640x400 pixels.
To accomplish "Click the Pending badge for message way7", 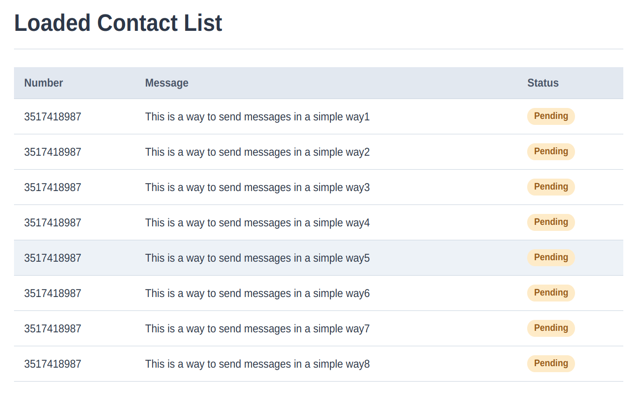I will point(551,328).
